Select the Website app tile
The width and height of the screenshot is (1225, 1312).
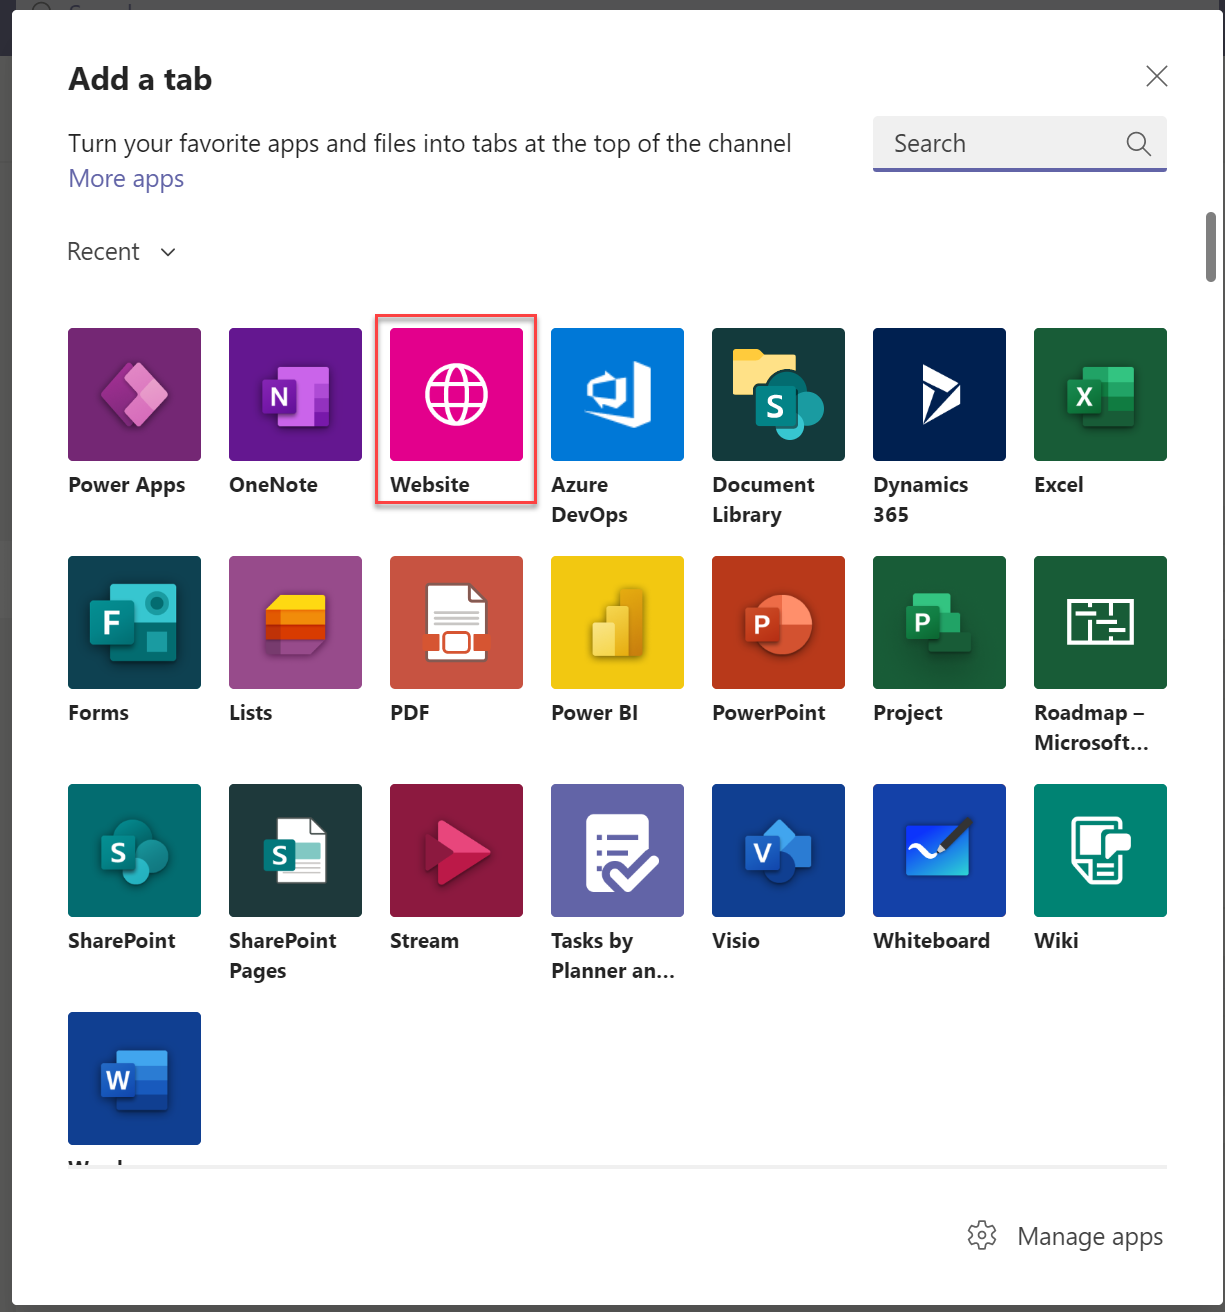(456, 395)
